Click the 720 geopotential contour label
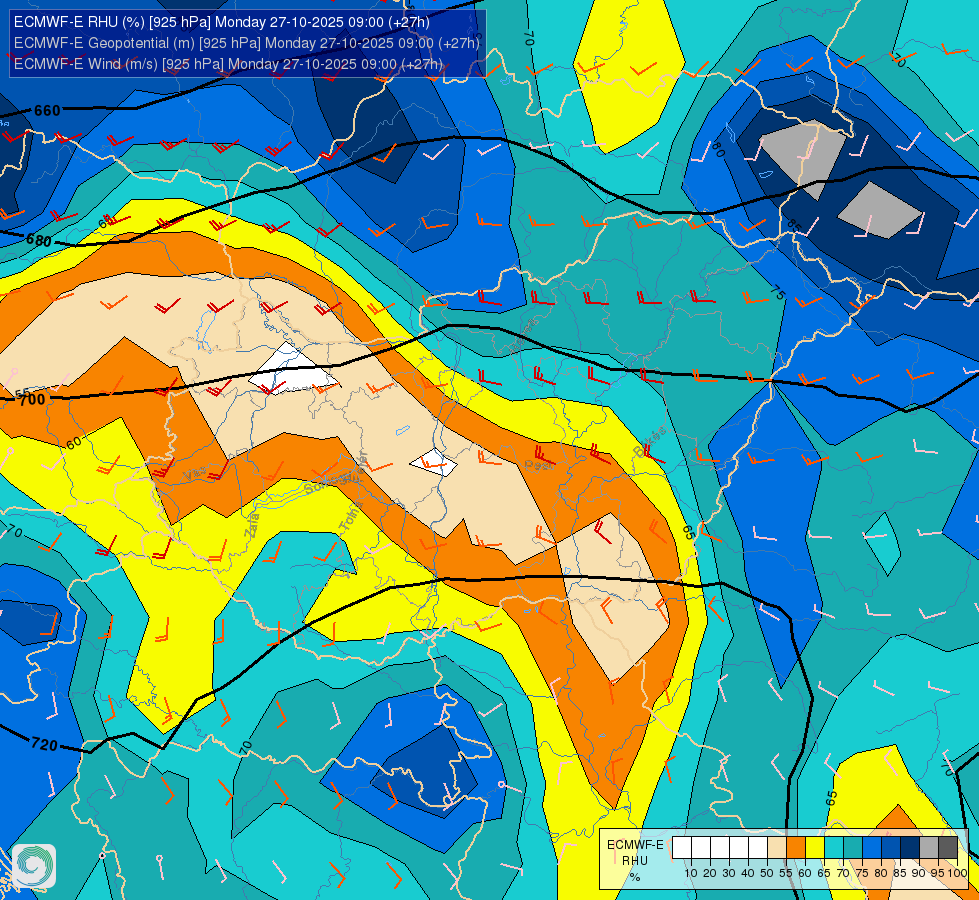979x900 pixels. pos(44,744)
